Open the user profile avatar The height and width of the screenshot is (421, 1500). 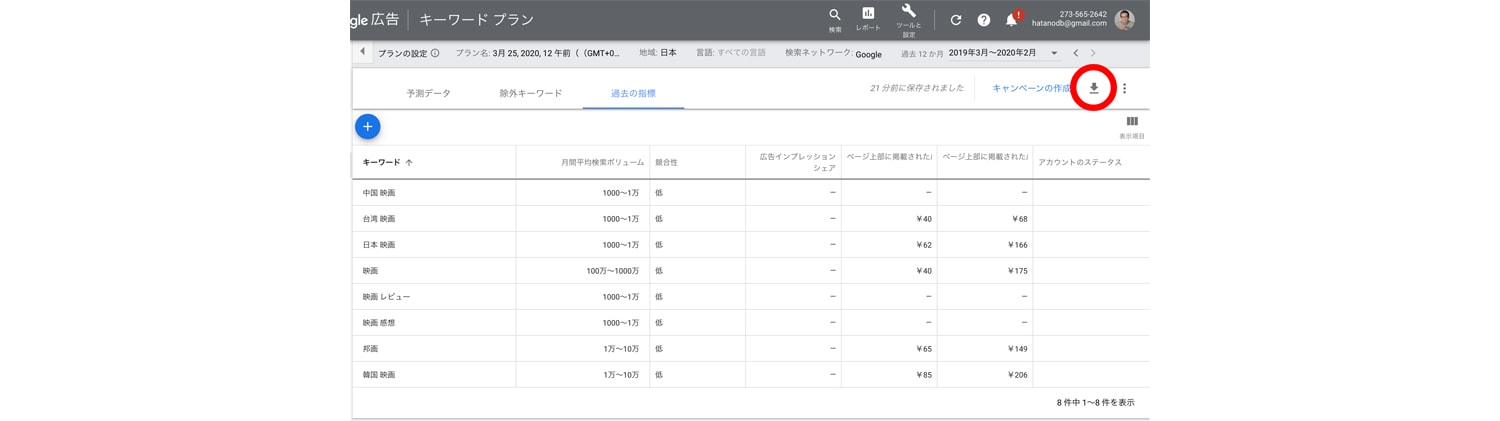pos(1124,20)
